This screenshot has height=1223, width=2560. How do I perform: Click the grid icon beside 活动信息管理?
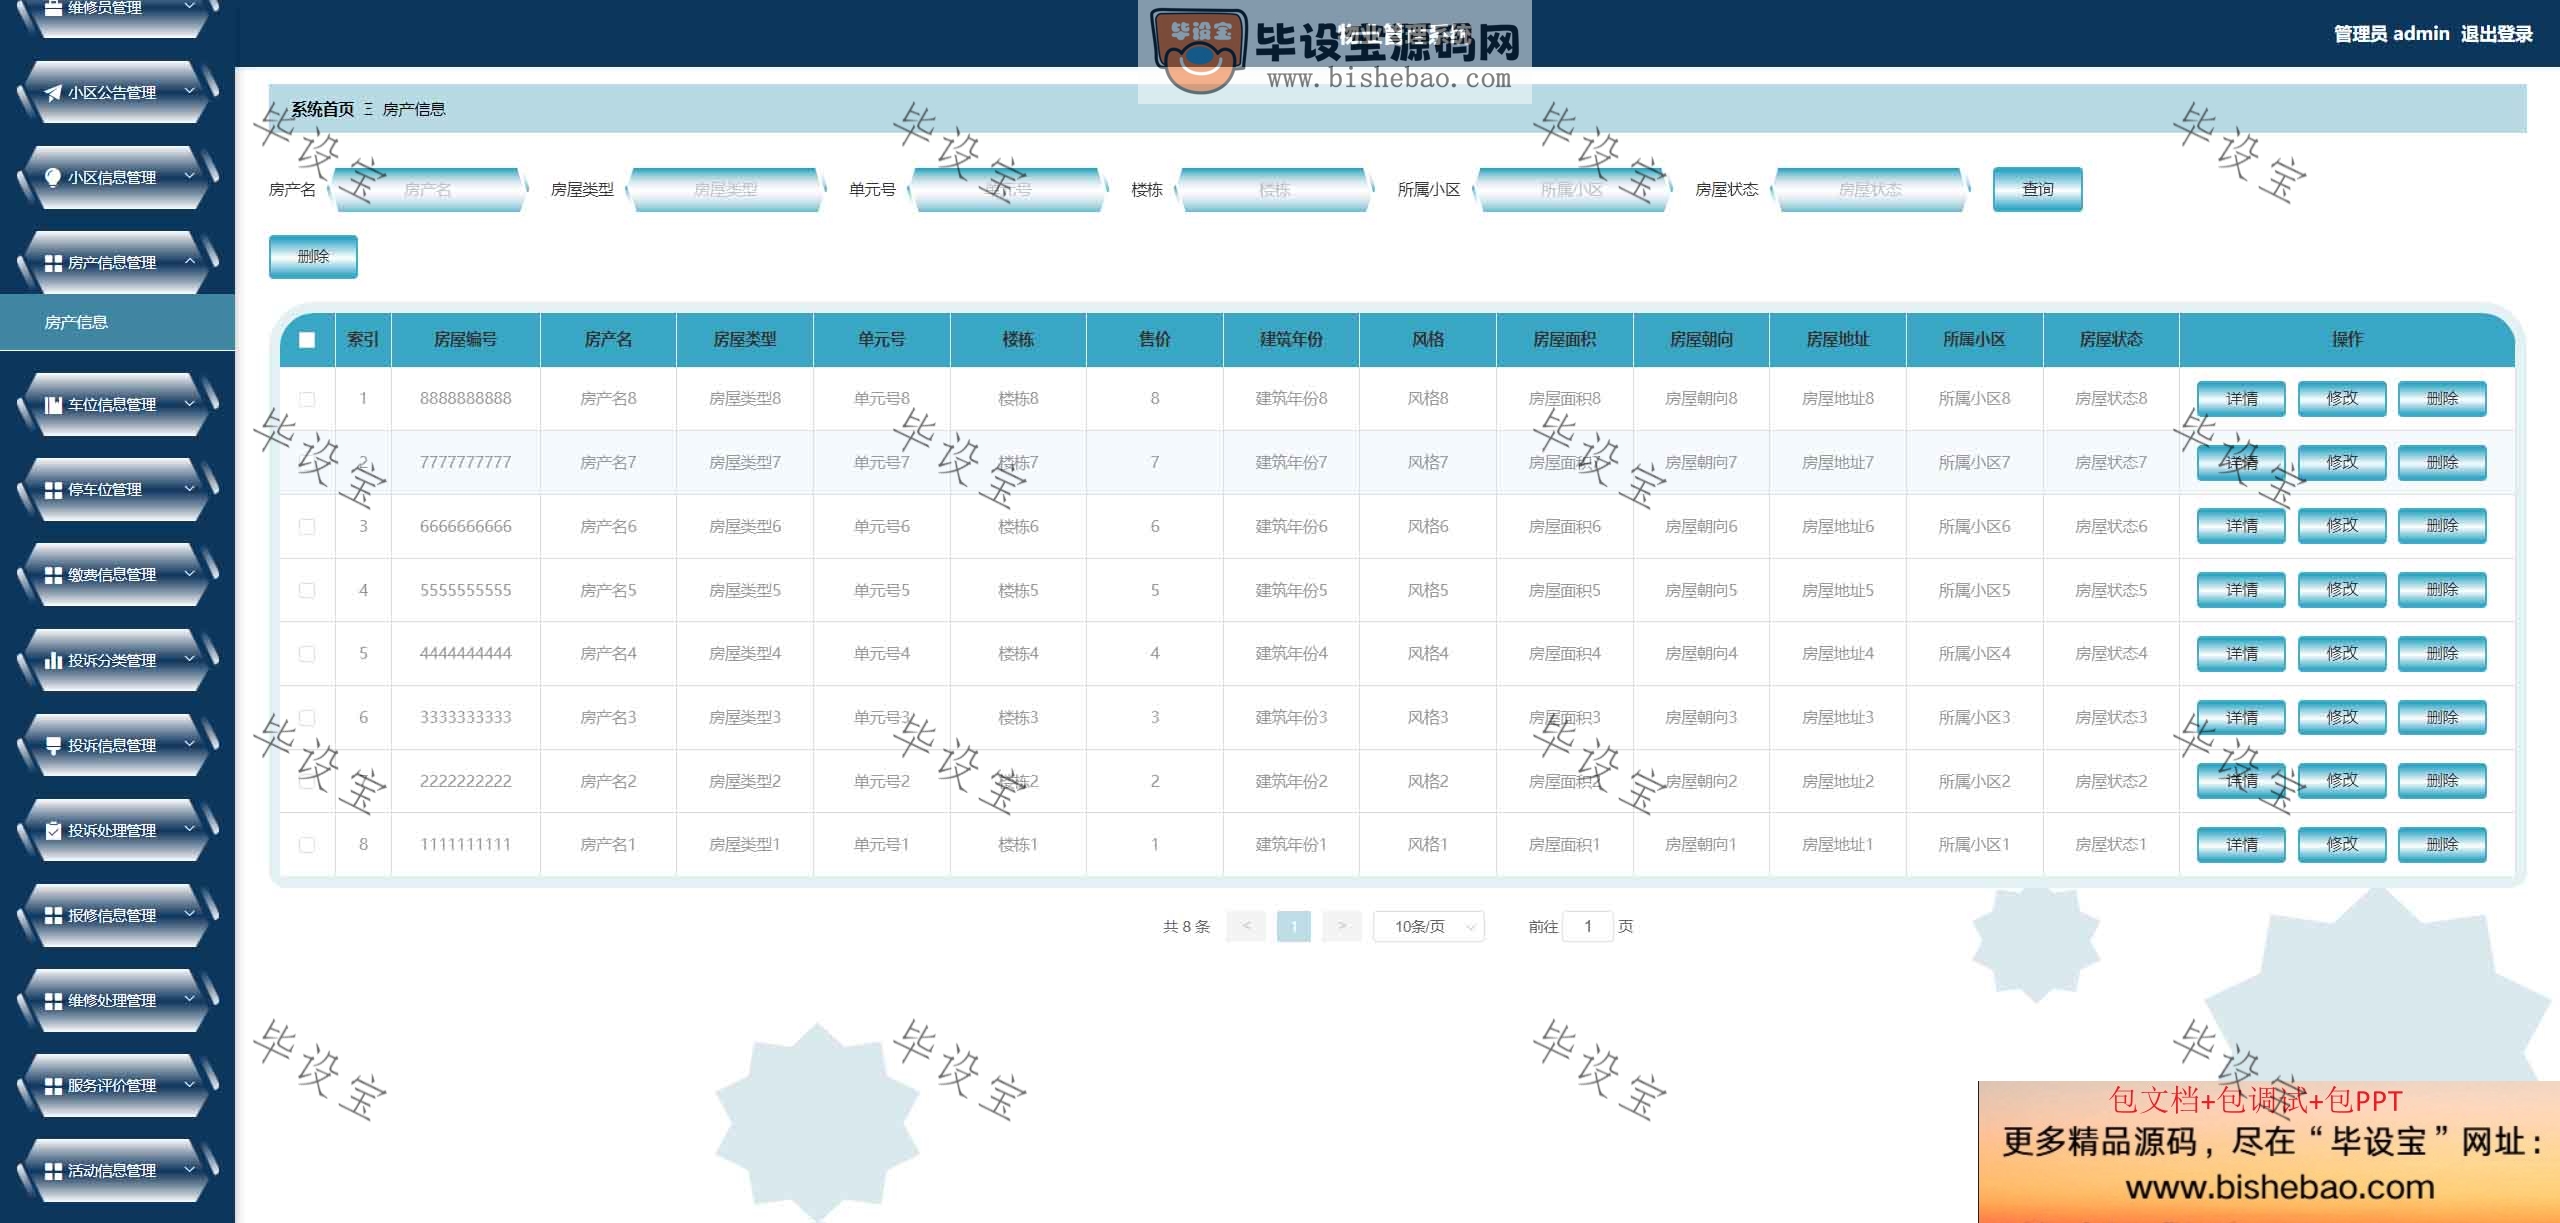click(x=53, y=1170)
